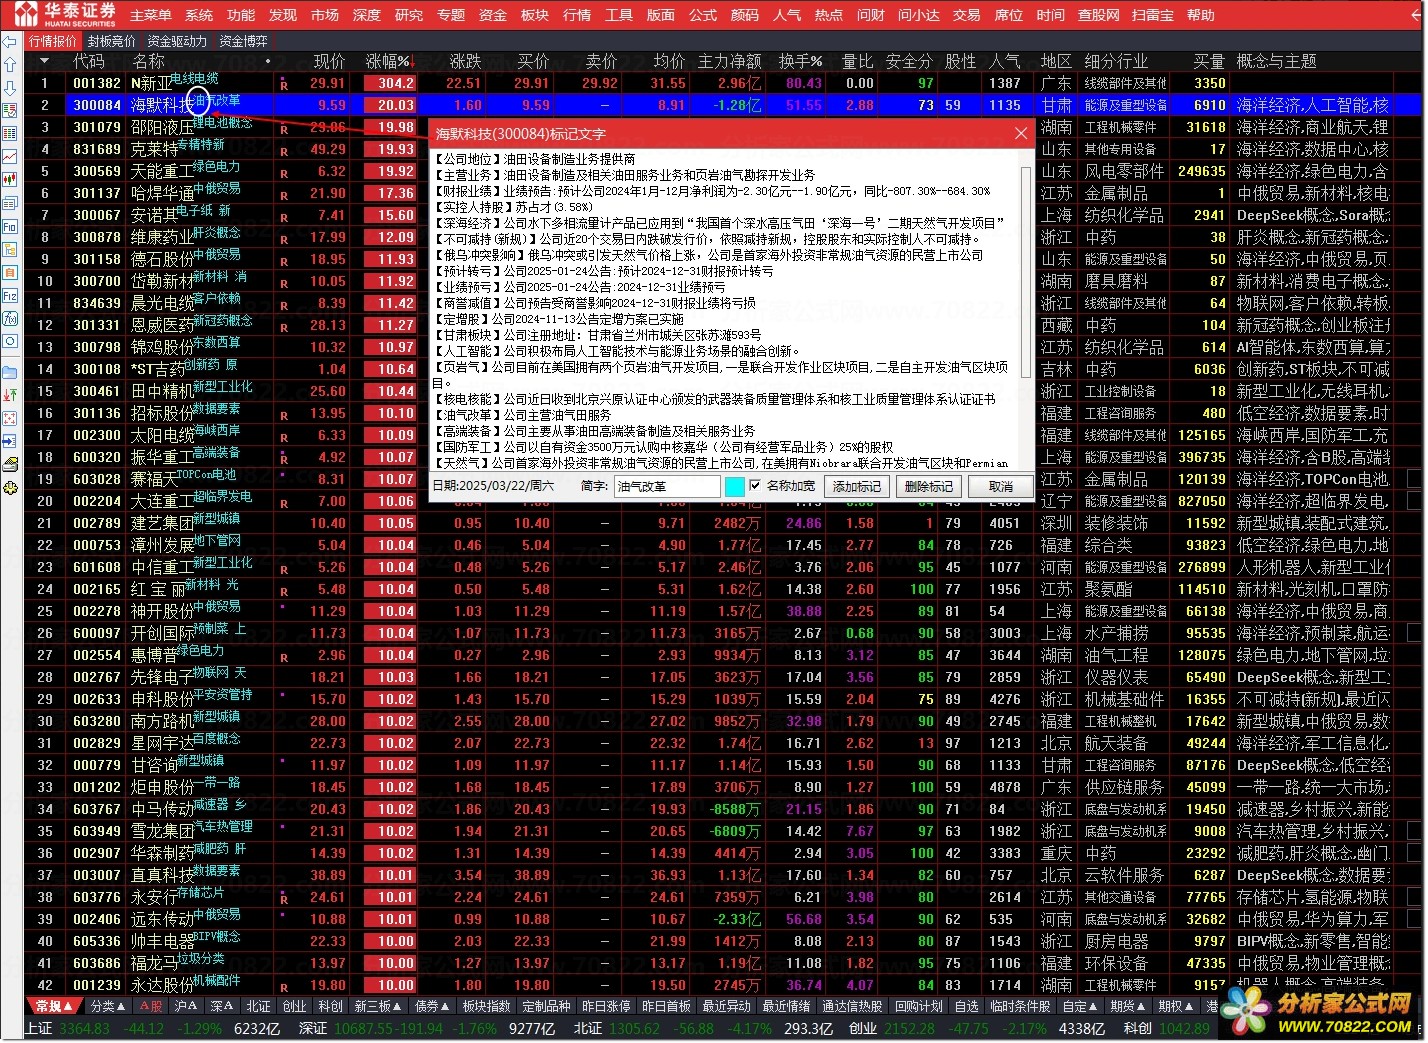
Task: Click the F10 company info sidebar icon
Action: (10, 227)
